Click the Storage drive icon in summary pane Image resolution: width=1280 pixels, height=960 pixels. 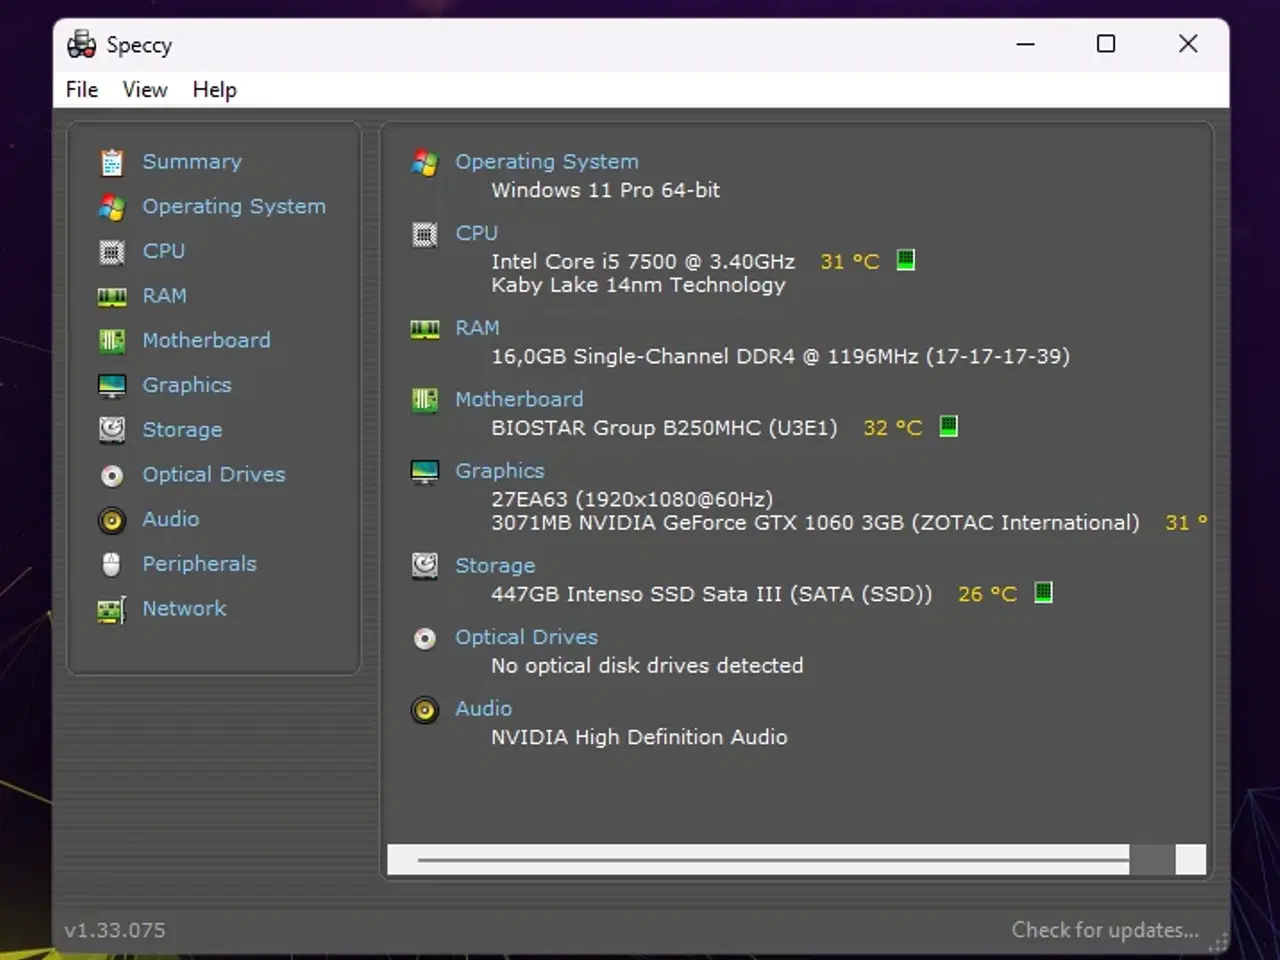click(x=425, y=566)
